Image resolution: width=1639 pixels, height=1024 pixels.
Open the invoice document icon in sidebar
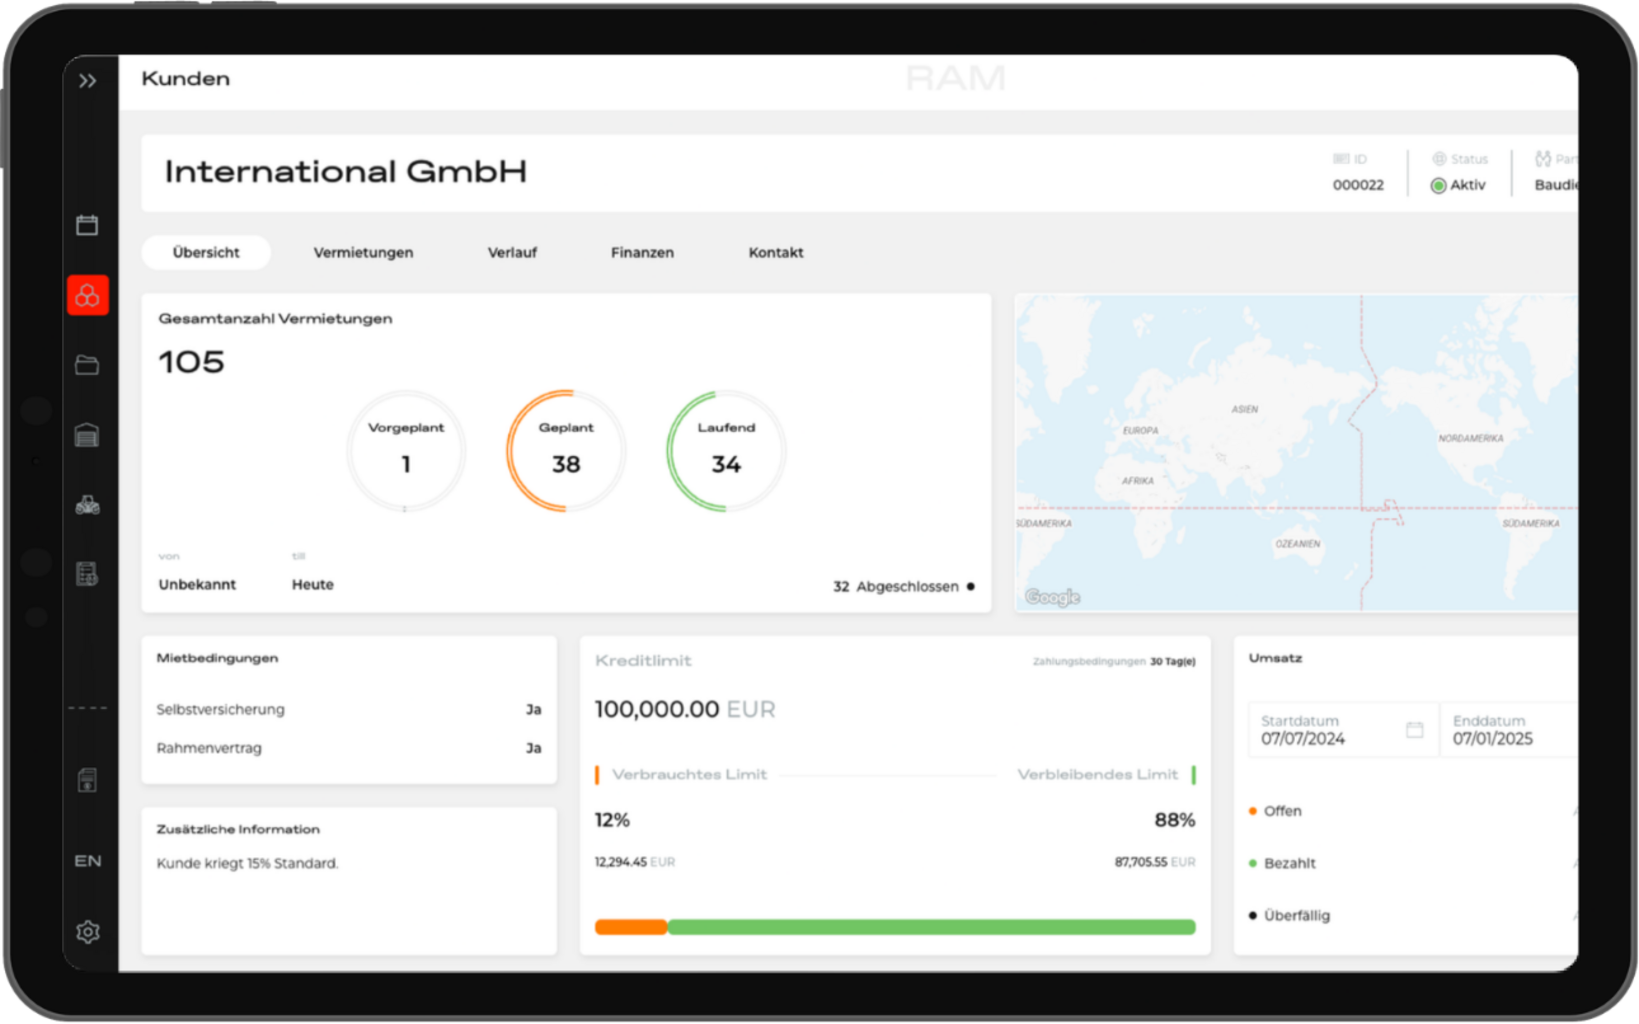point(88,780)
